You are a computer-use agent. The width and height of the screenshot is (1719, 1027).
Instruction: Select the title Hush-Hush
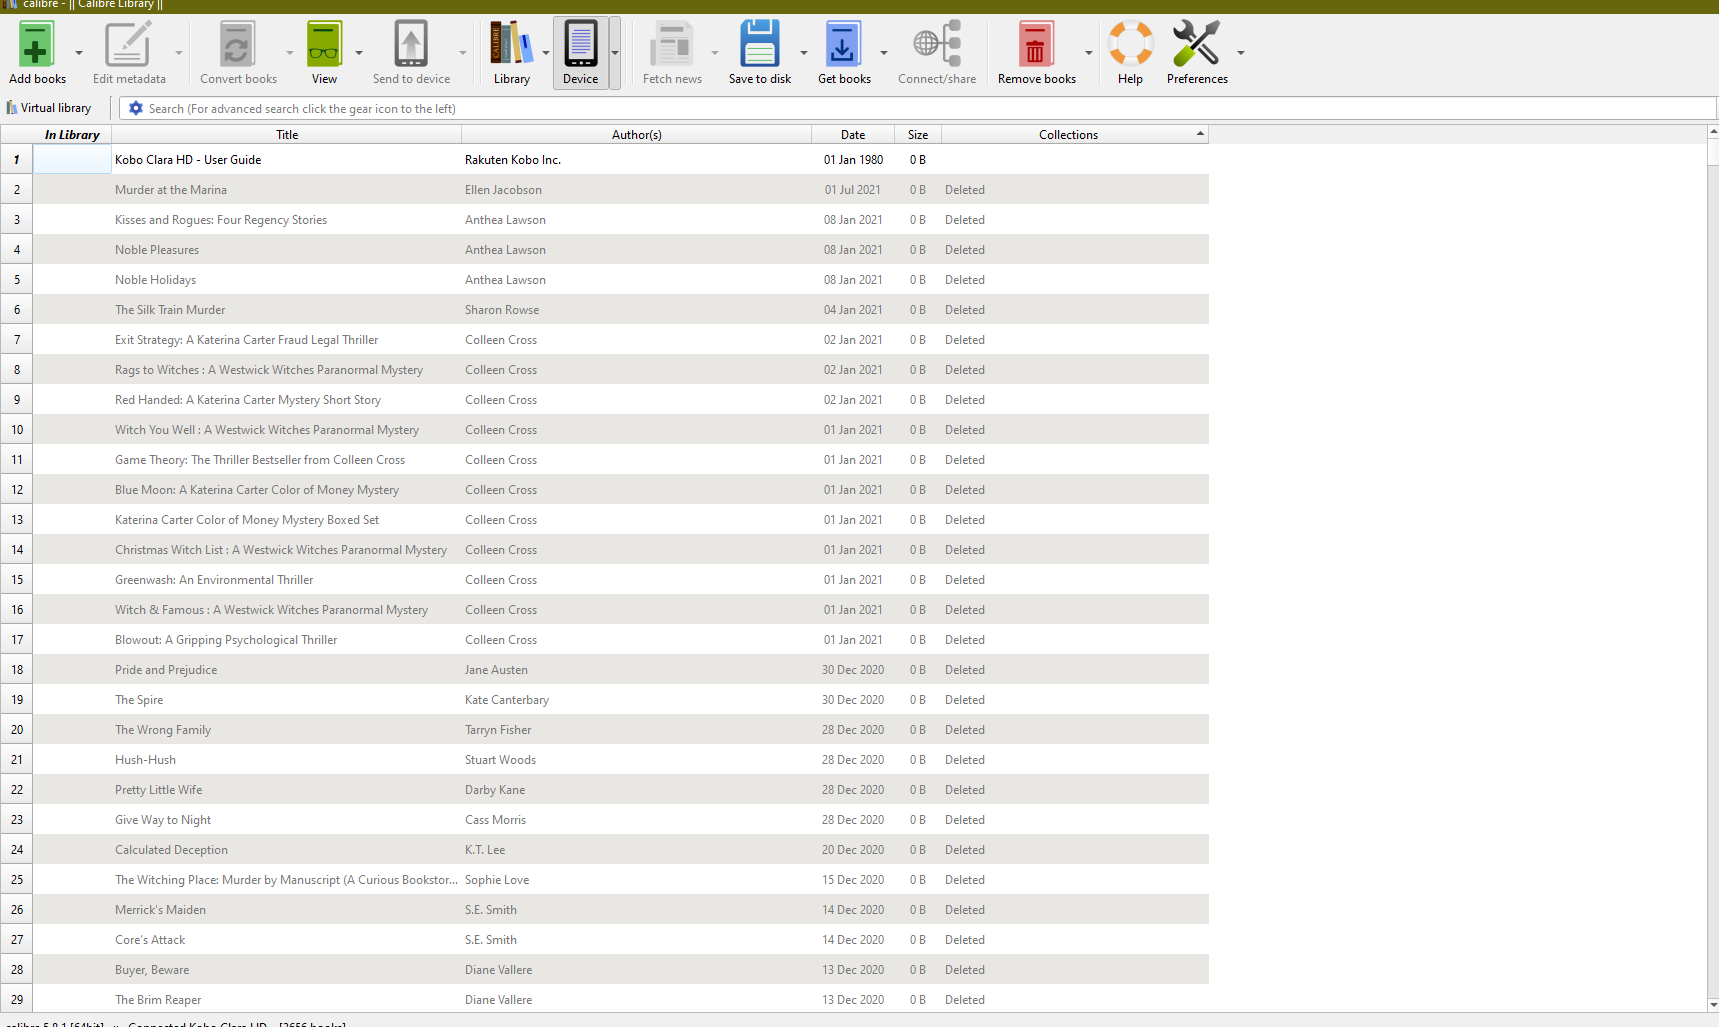point(145,760)
